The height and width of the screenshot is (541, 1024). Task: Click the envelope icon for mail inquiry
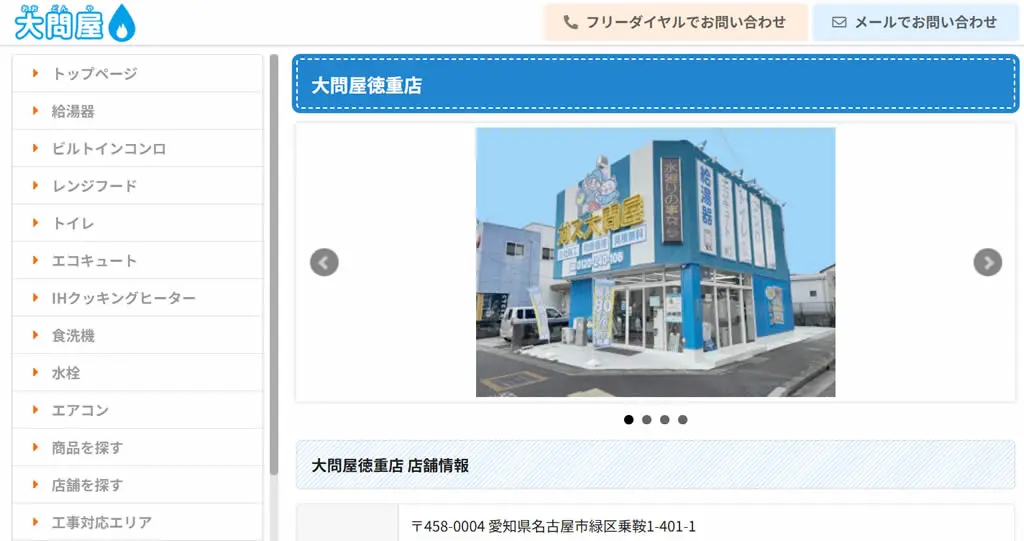point(839,22)
